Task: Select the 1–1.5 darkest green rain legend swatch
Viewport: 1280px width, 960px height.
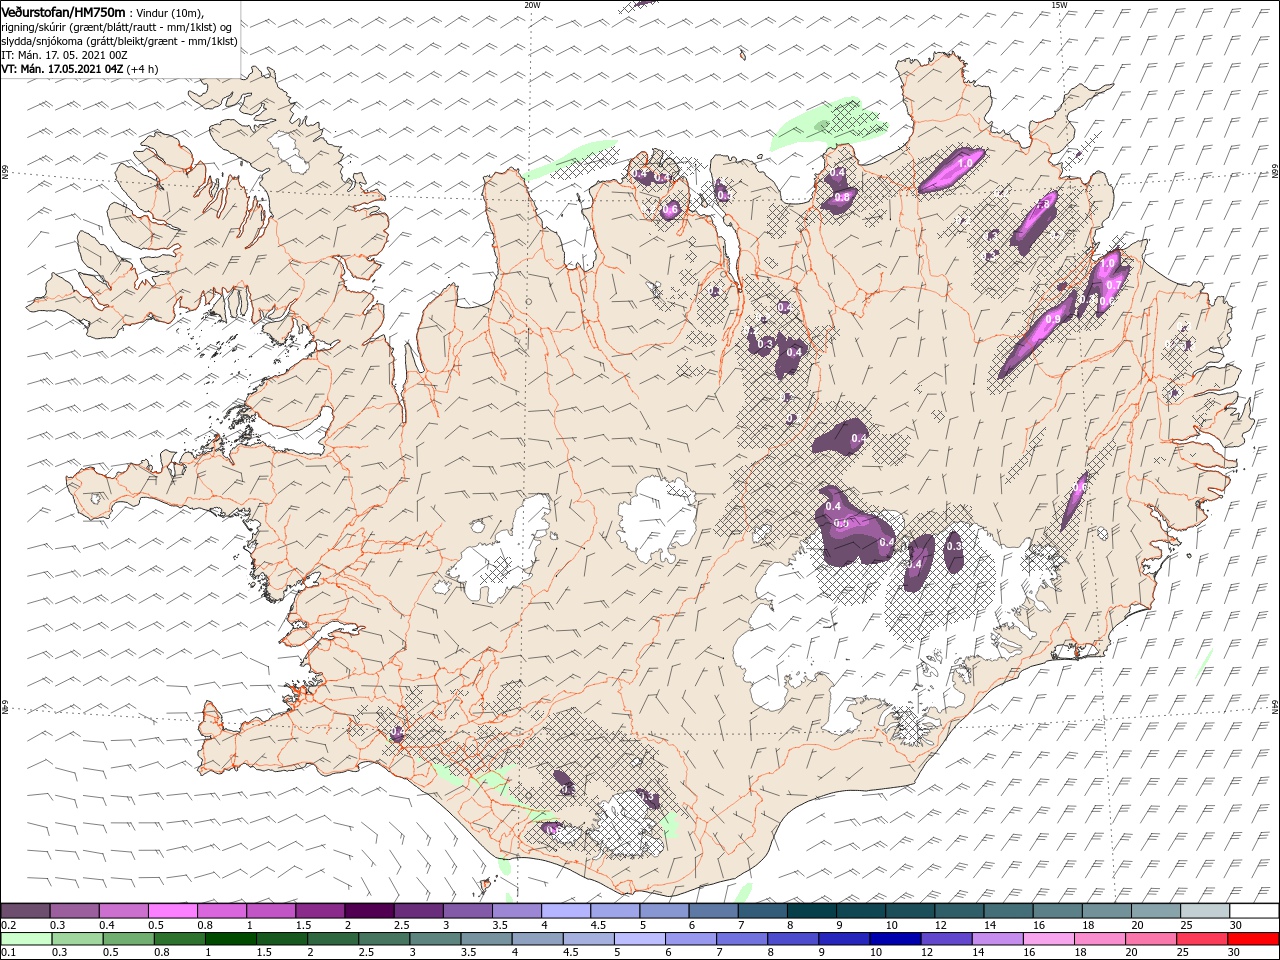Action: pyautogui.click(x=230, y=939)
